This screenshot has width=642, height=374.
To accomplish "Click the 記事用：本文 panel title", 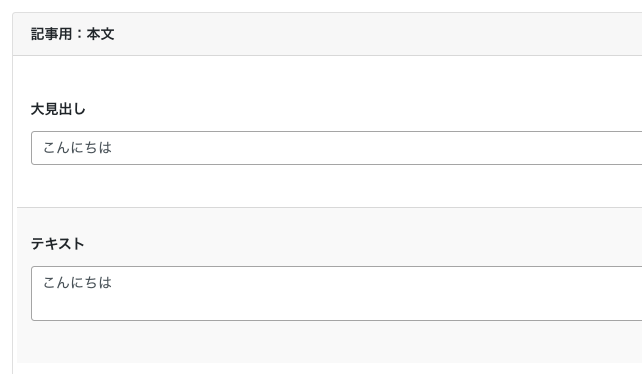I will [x=72, y=34].
